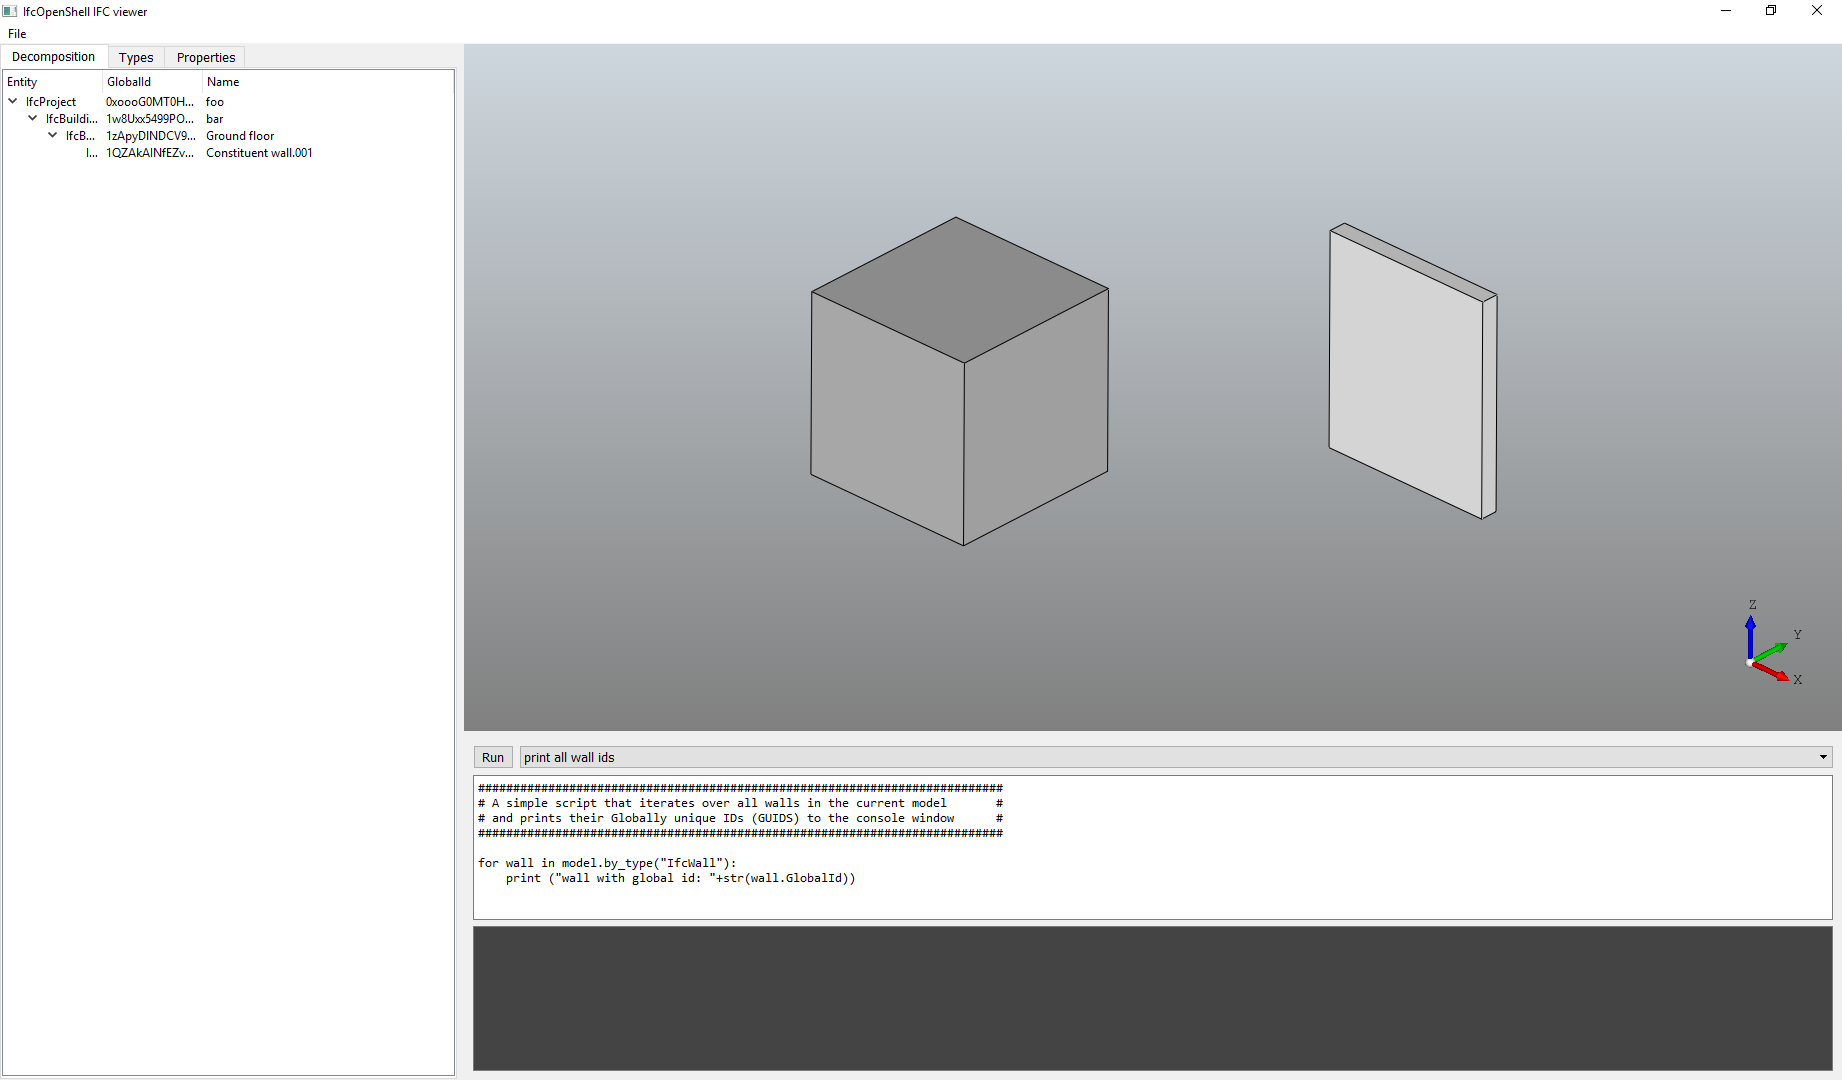Image resolution: width=1842 pixels, height=1080 pixels.
Task: Select the IfcProject row named 'foo'
Action: pos(215,101)
